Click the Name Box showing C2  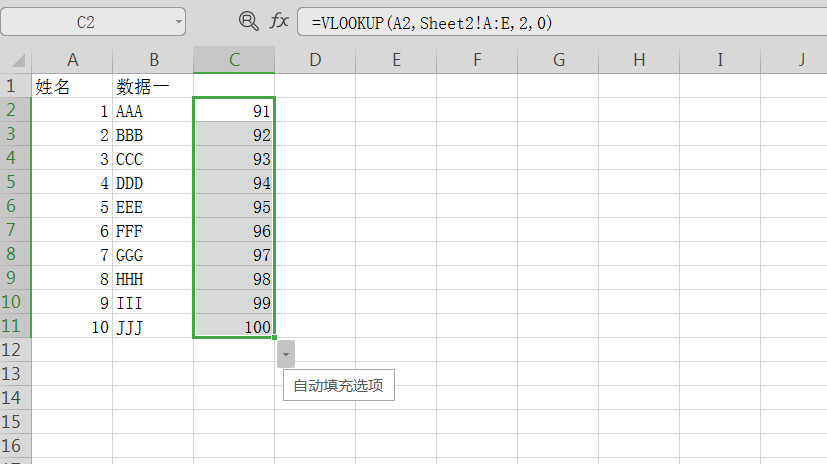[93, 22]
